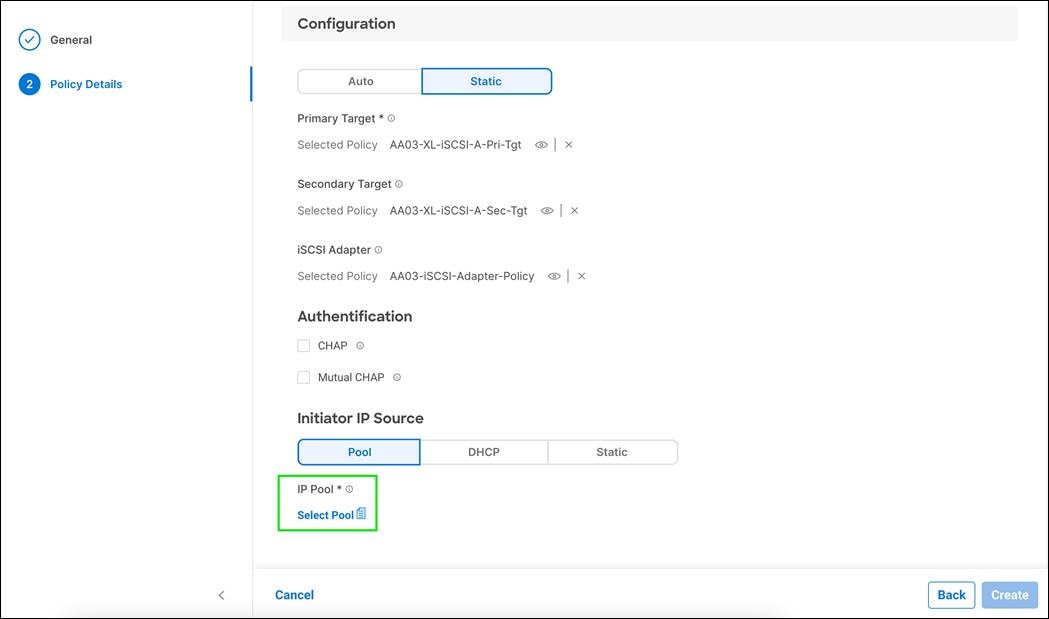1049x619 pixels.
Task: View the Secondary Target info icon
Action: [x=398, y=183]
